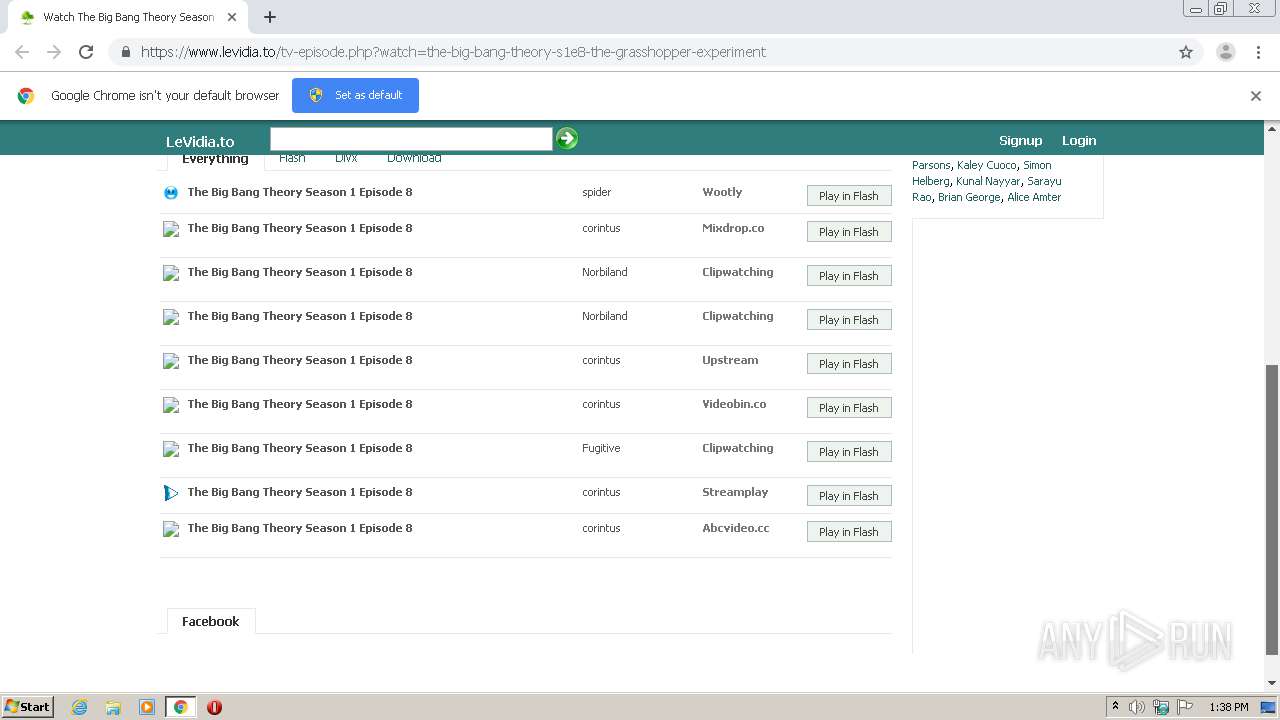This screenshot has height=720, width=1280.
Task: Click the Videobin.co row broken image icon
Action: 171,405
